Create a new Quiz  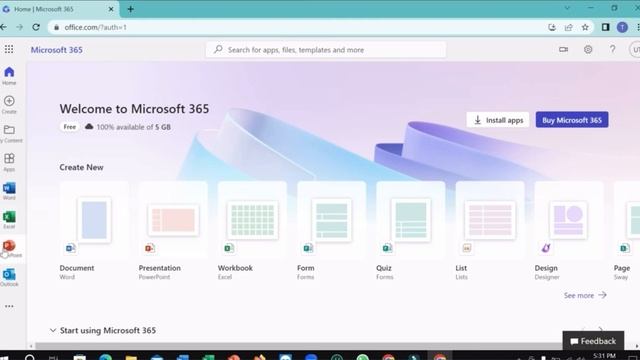click(x=411, y=231)
